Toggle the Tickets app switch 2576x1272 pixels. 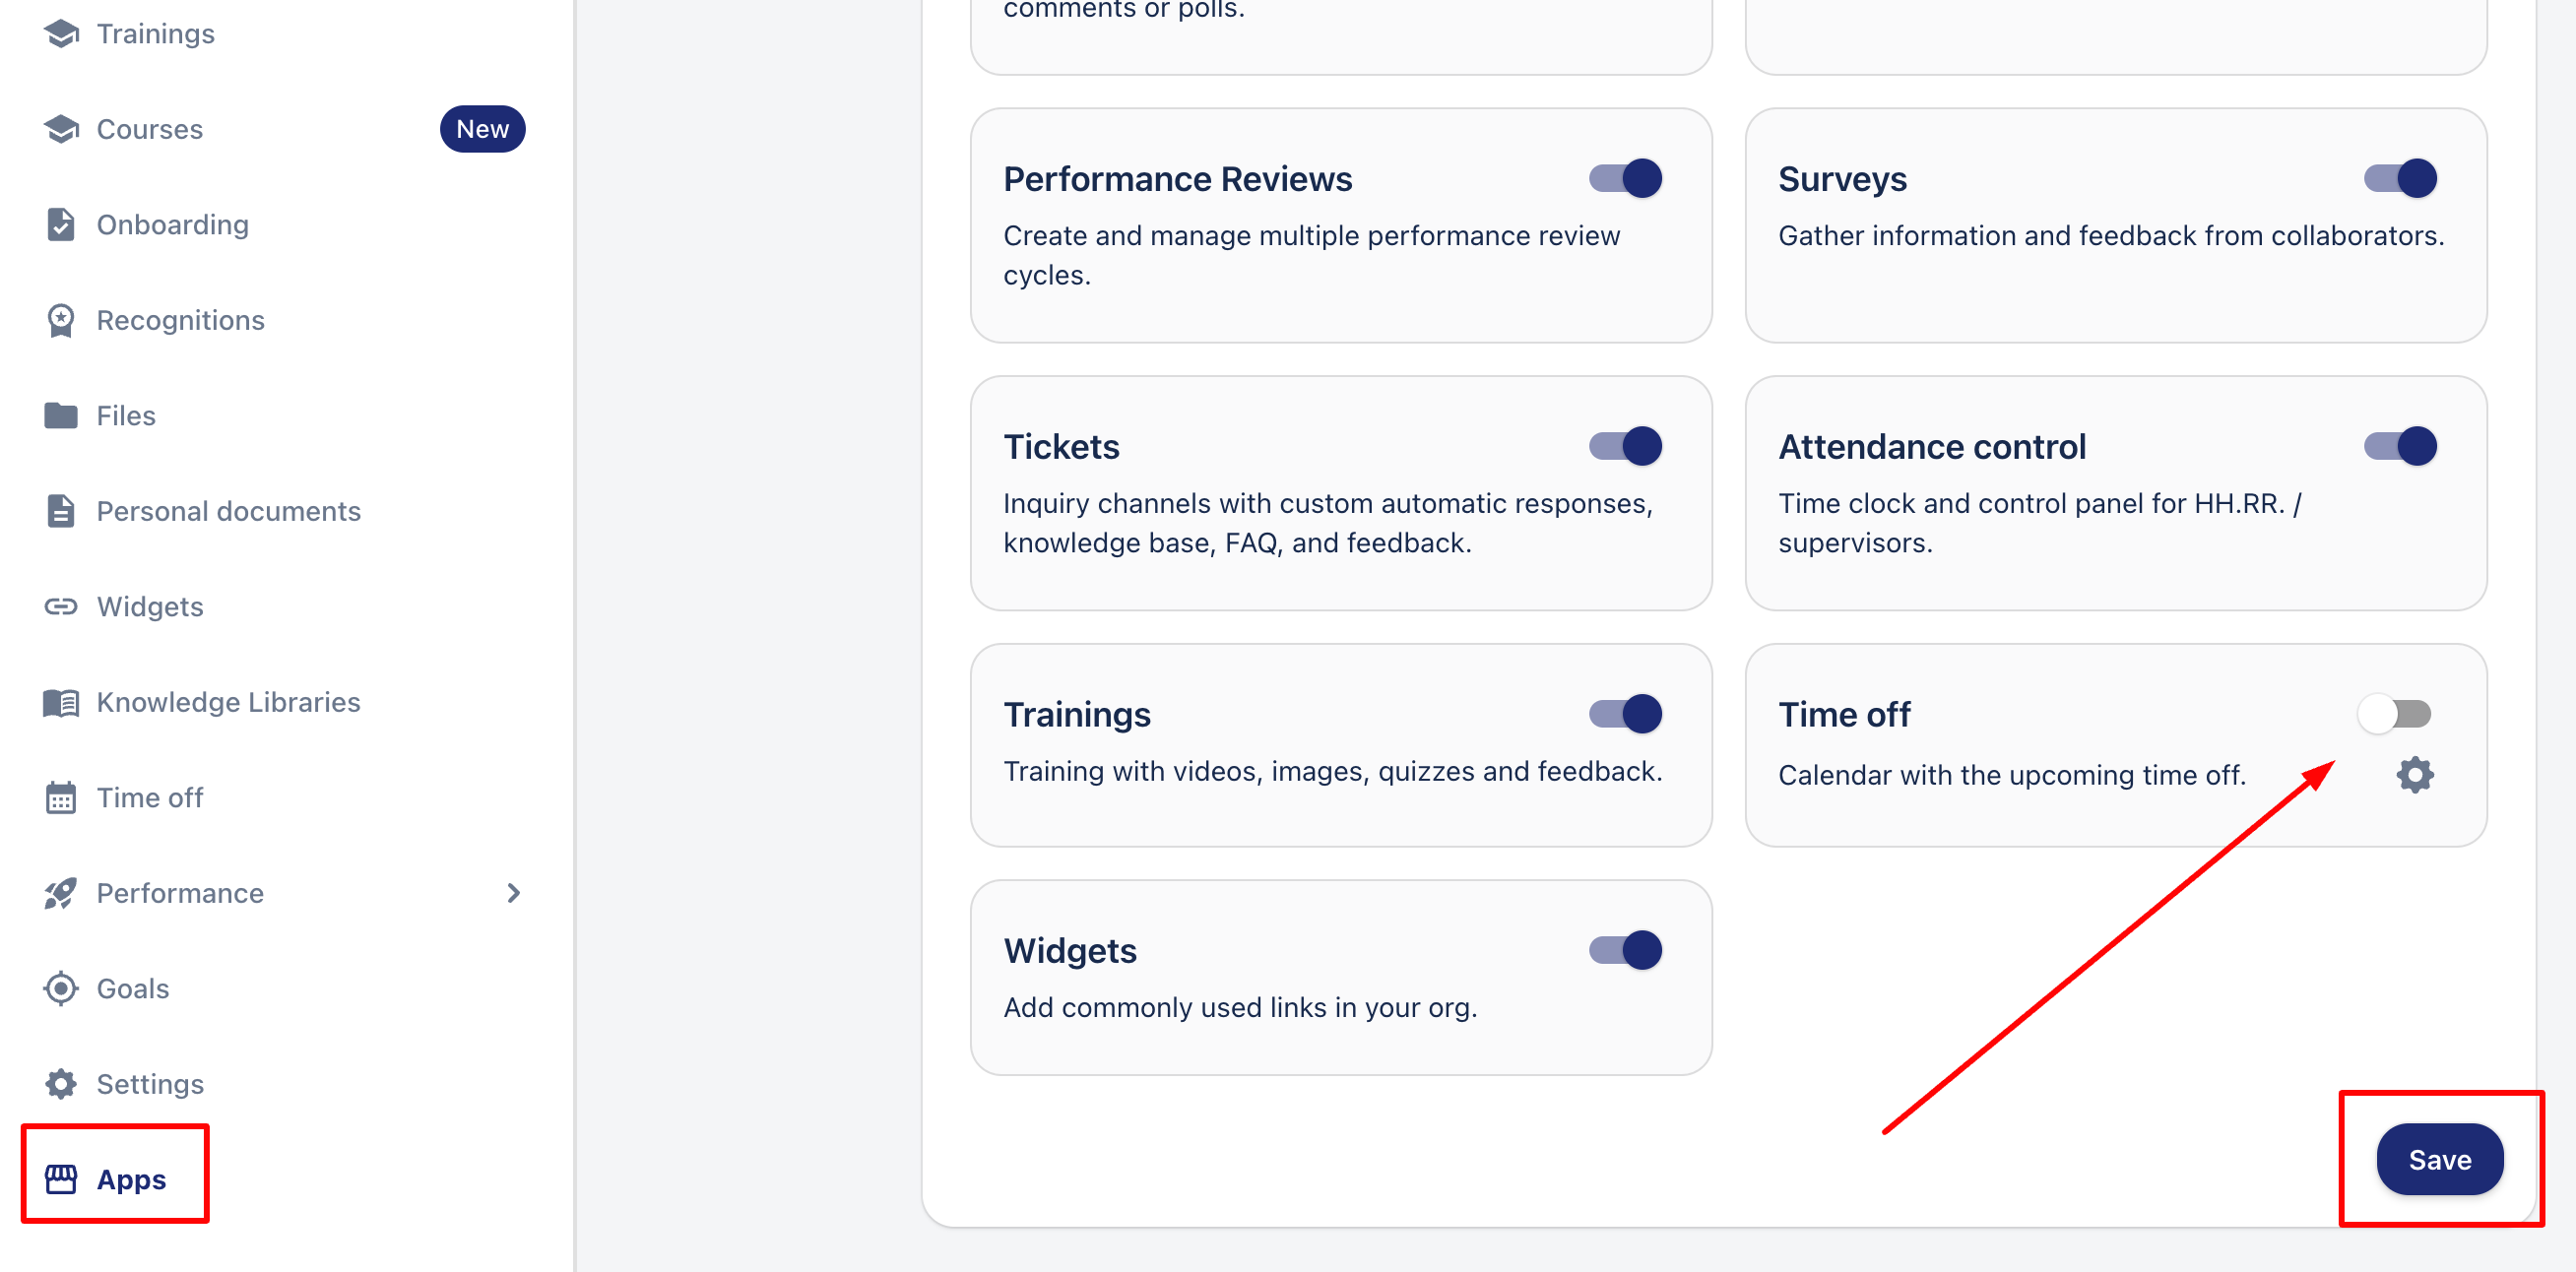(1625, 446)
